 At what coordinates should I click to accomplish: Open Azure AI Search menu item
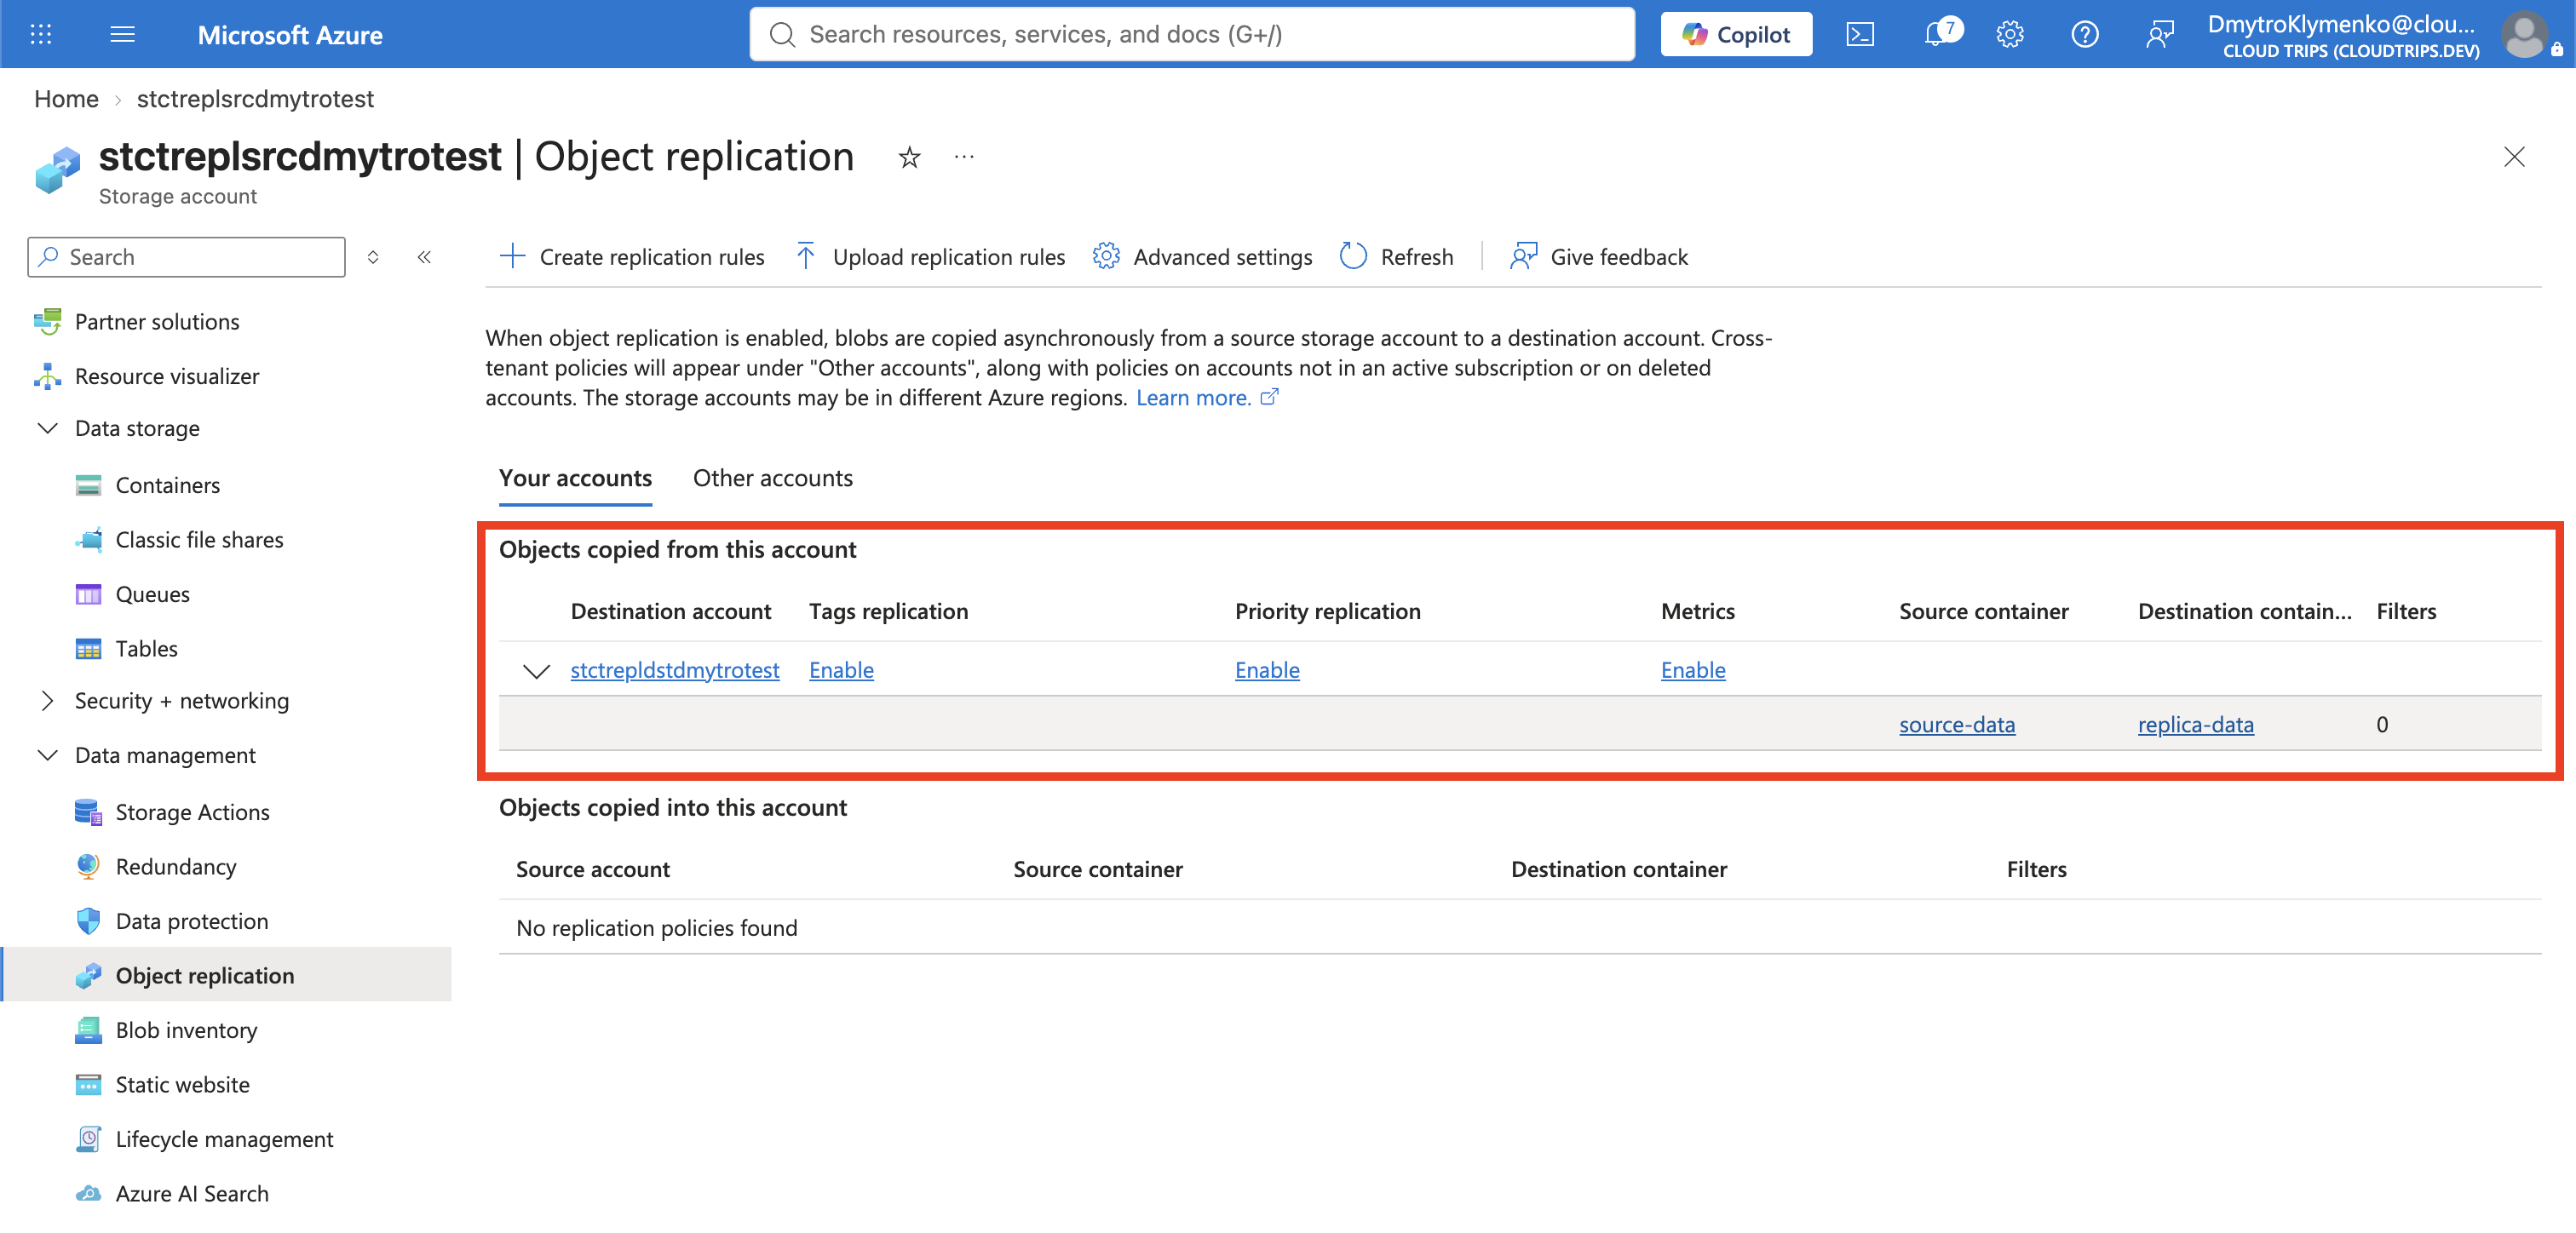[x=192, y=1193]
